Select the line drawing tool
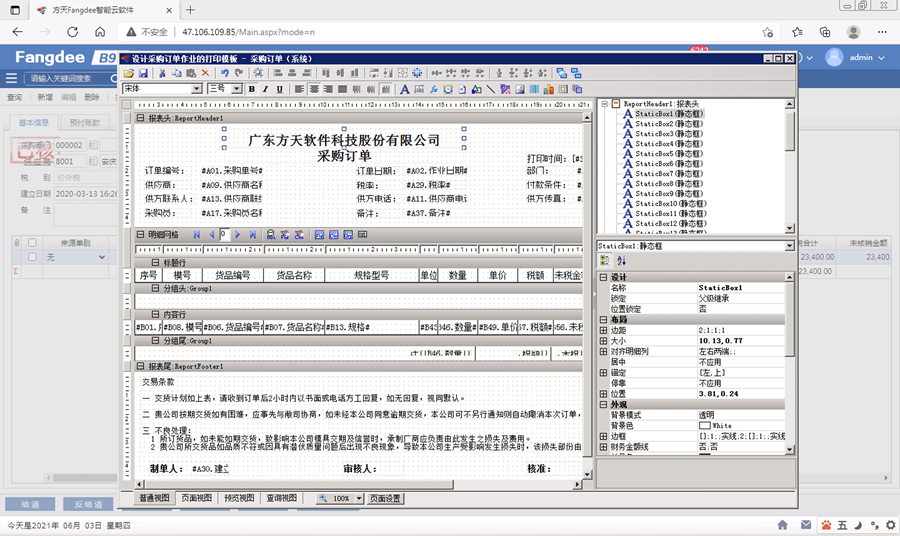Screen dimensions: 900x536 coord(491,89)
